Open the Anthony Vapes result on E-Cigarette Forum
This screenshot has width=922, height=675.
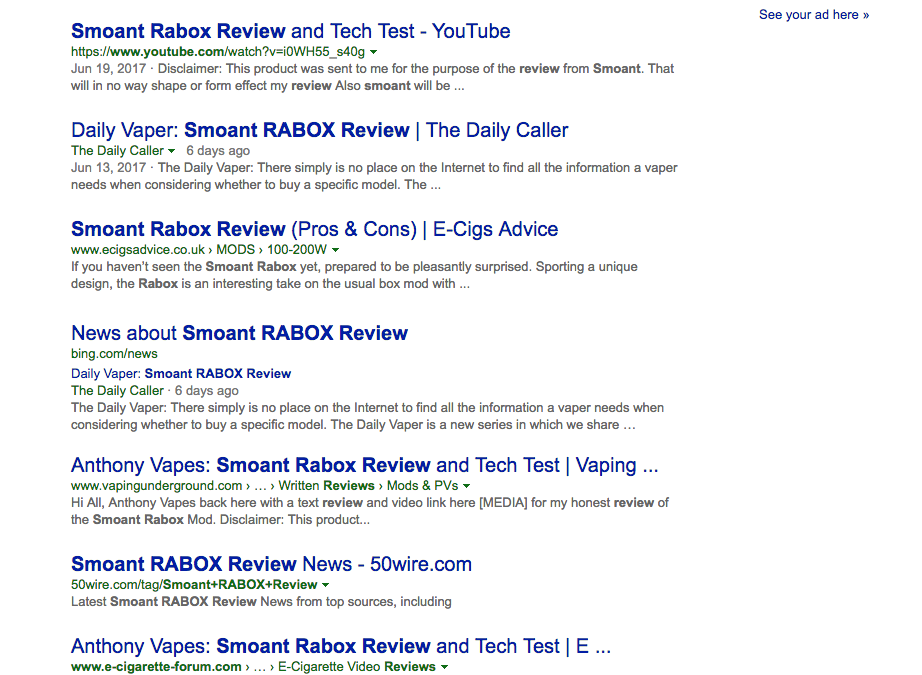click(x=340, y=646)
